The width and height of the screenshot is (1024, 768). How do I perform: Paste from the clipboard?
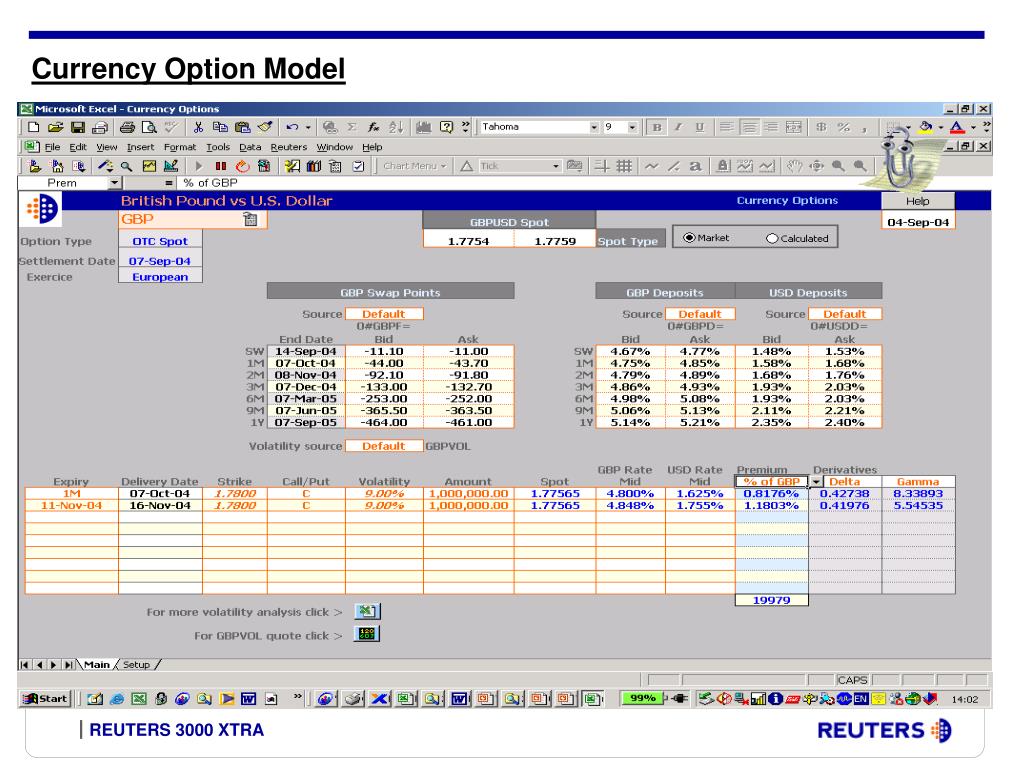[242, 127]
